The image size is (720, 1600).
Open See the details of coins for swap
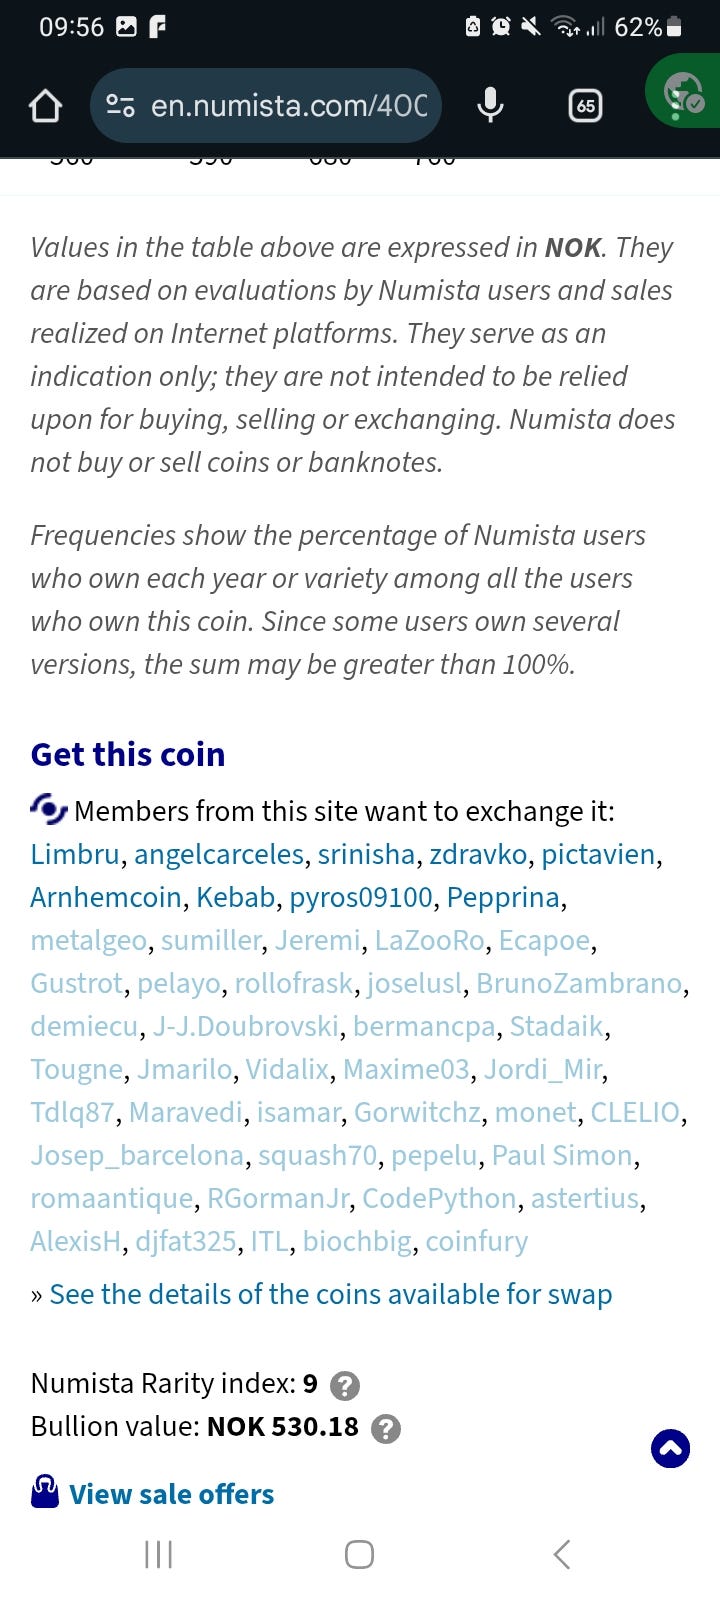click(x=330, y=1294)
